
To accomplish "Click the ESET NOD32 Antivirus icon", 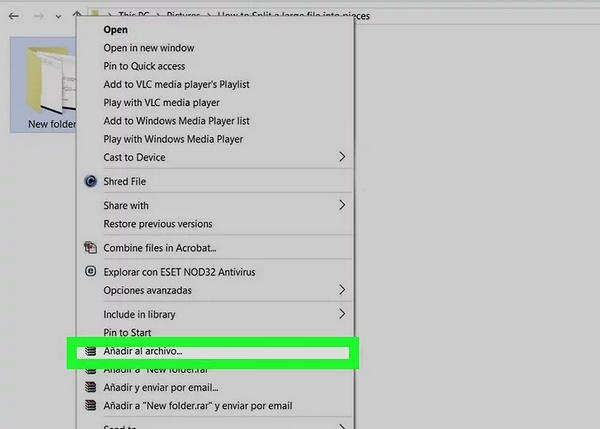I will (x=91, y=271).
